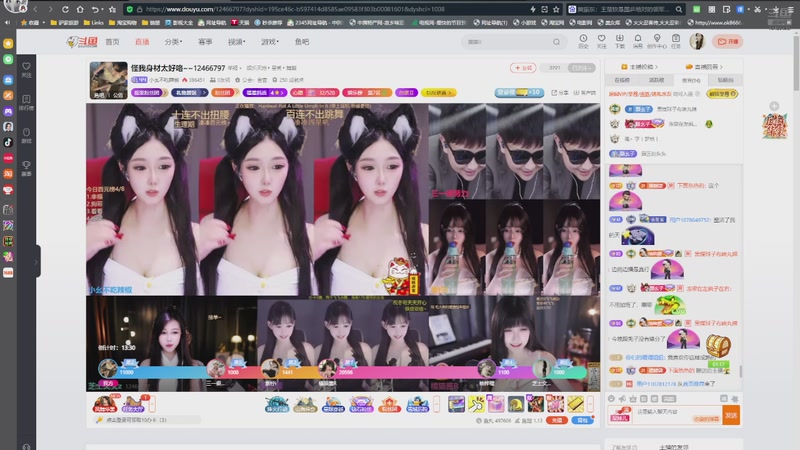800x450 pixels.
Task: Click the lightning speed-mode icon in address bar
Action: 533,9
